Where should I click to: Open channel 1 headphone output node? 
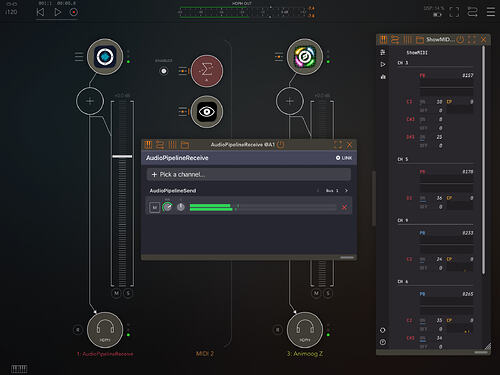[105, 330]
